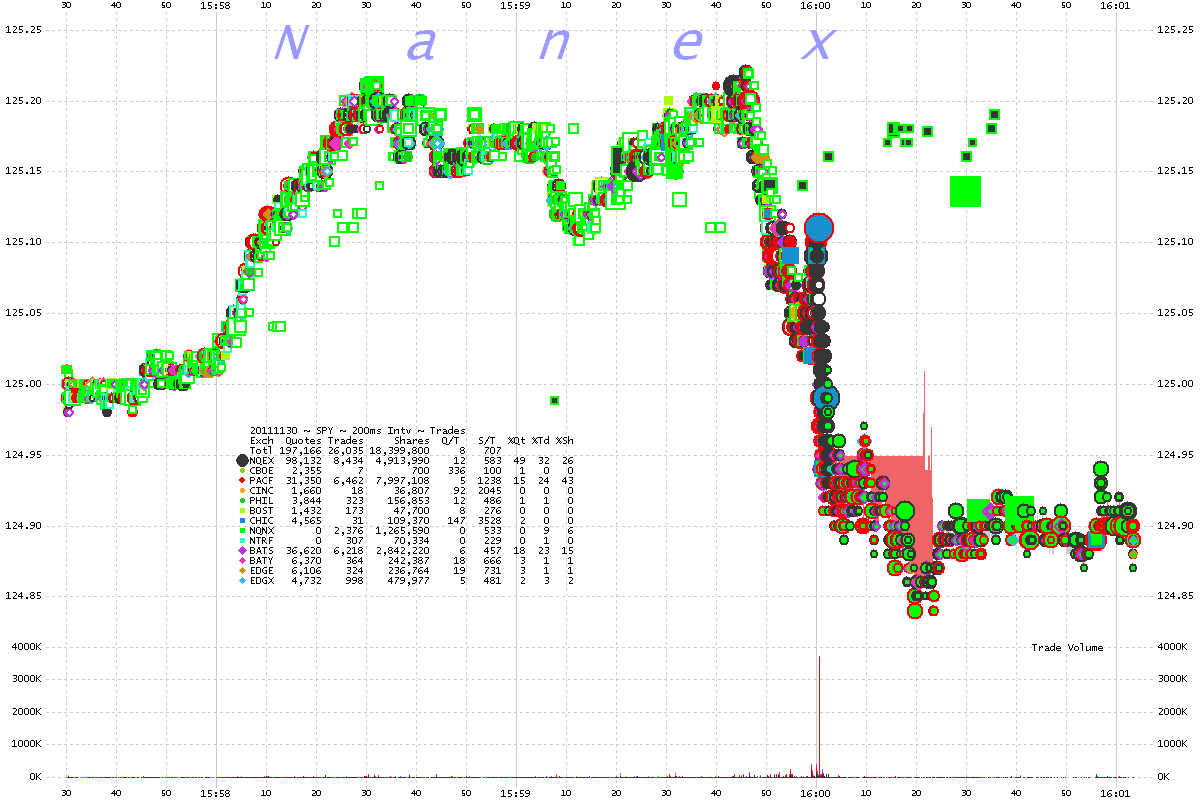Viewport: 1200px width, 800px height.
Task: Click '15:58' on the top time axis
Action: [216, 6]
